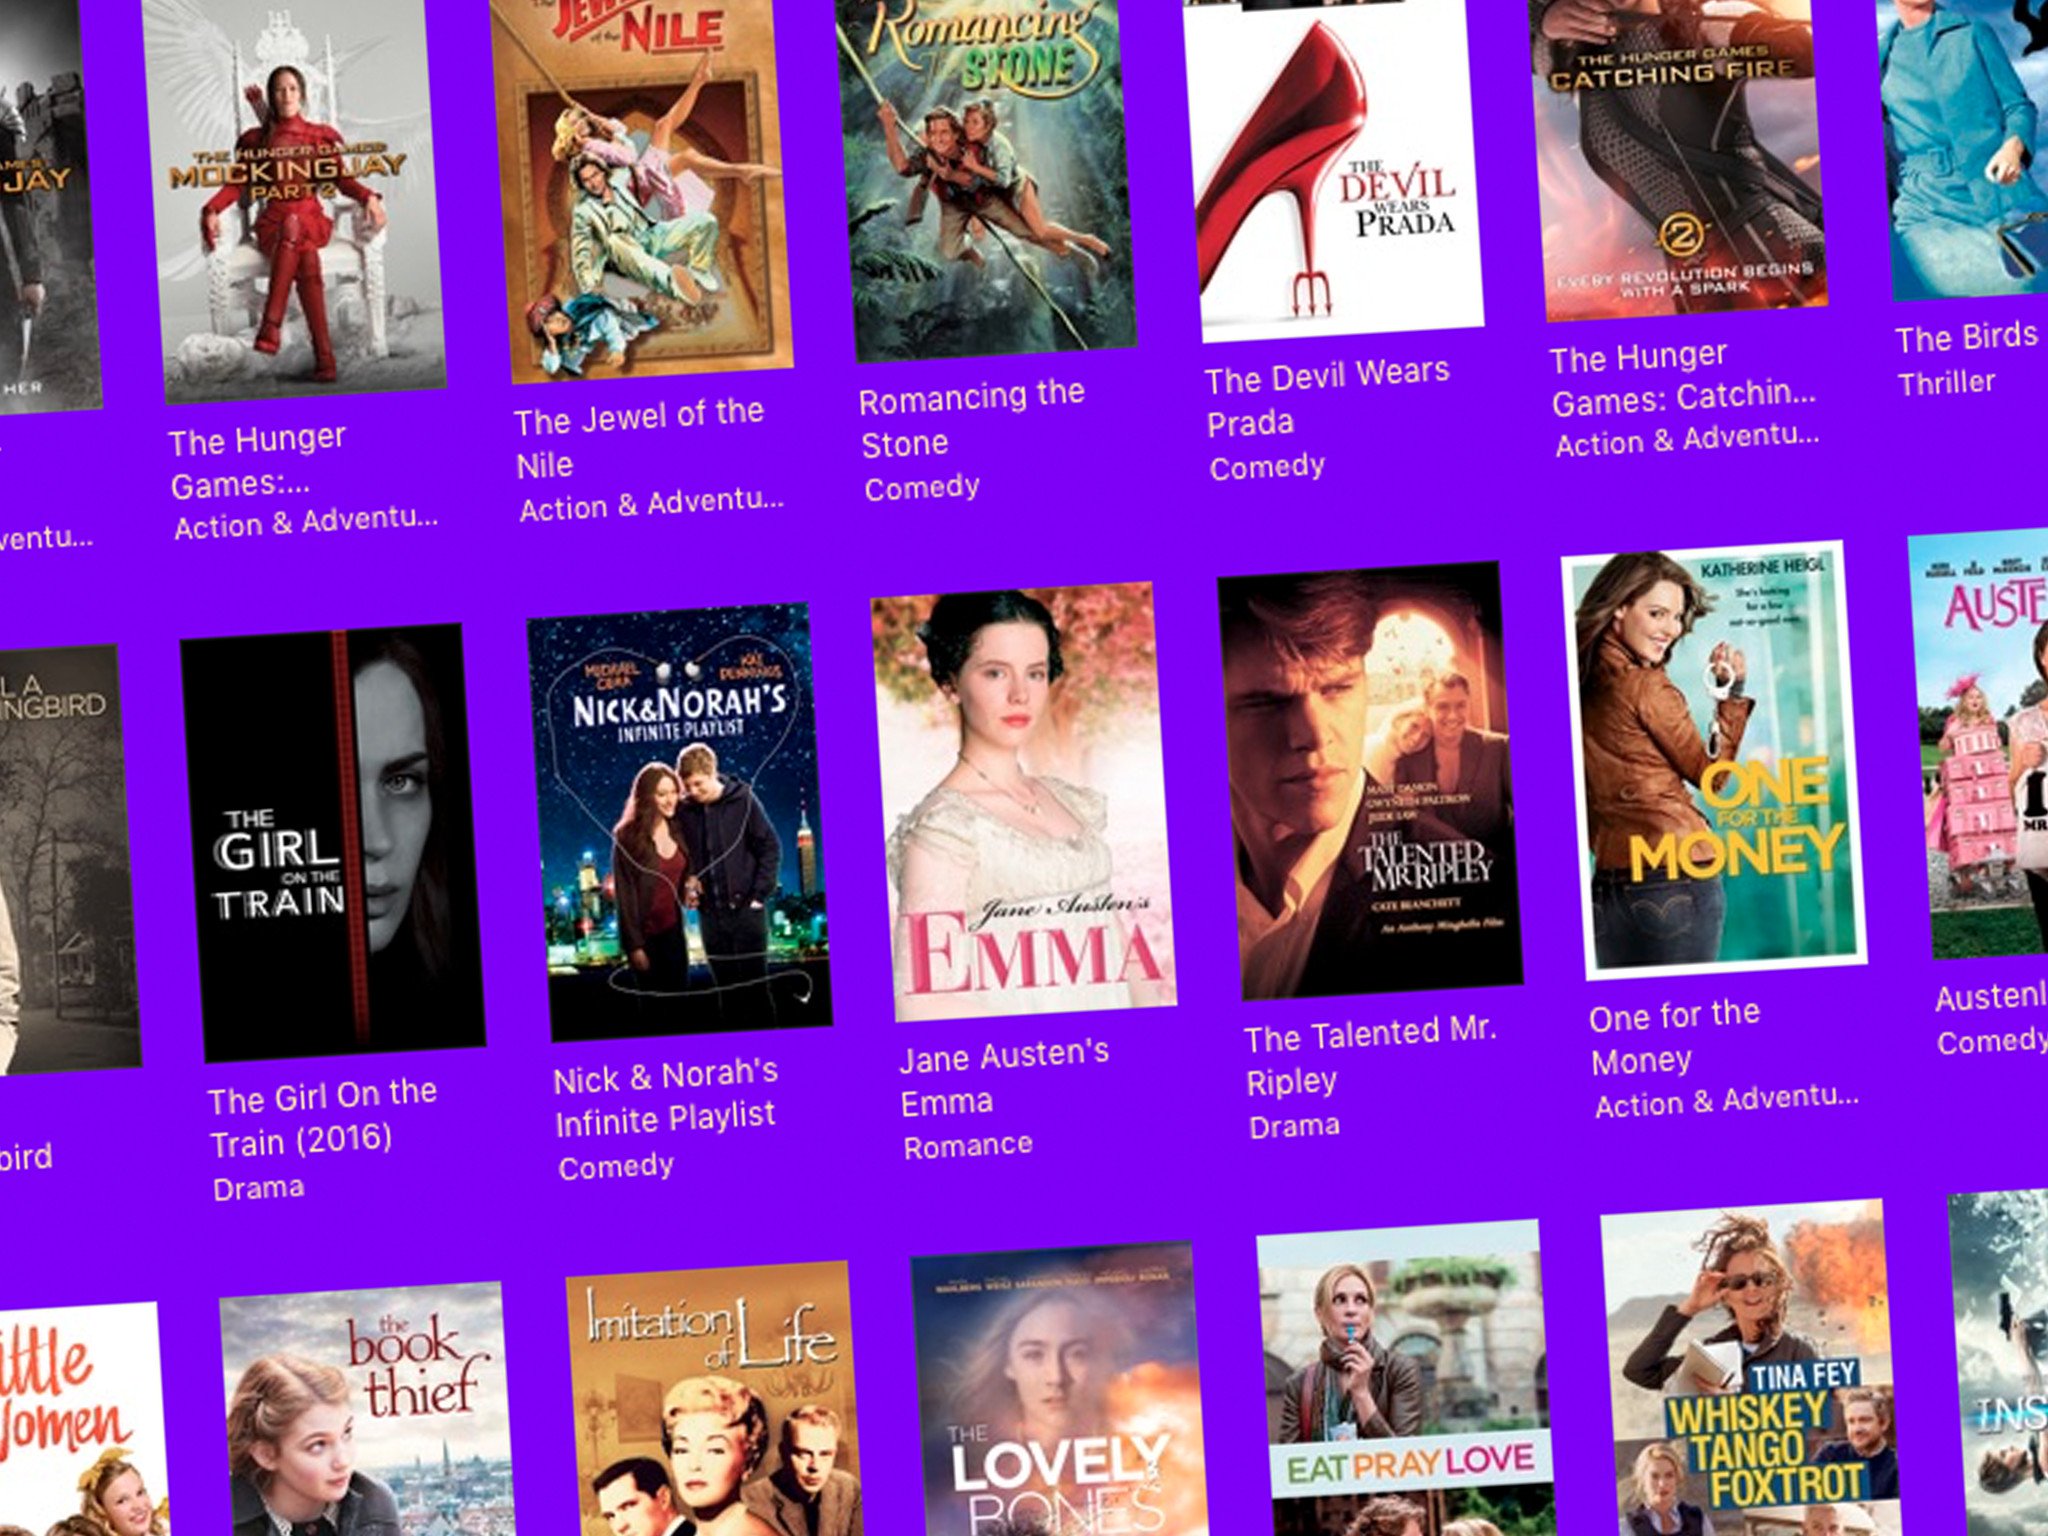Select The Jewel of the Nile poster
The height and width of the screenshot is (1536, 2048).
[x=641, y=185]
